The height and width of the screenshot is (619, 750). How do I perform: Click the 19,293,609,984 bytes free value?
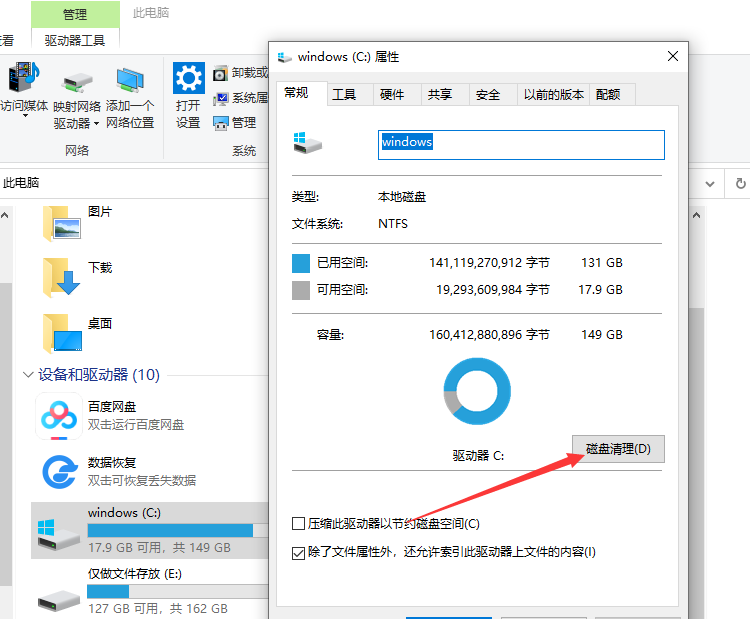pos(493,290)
